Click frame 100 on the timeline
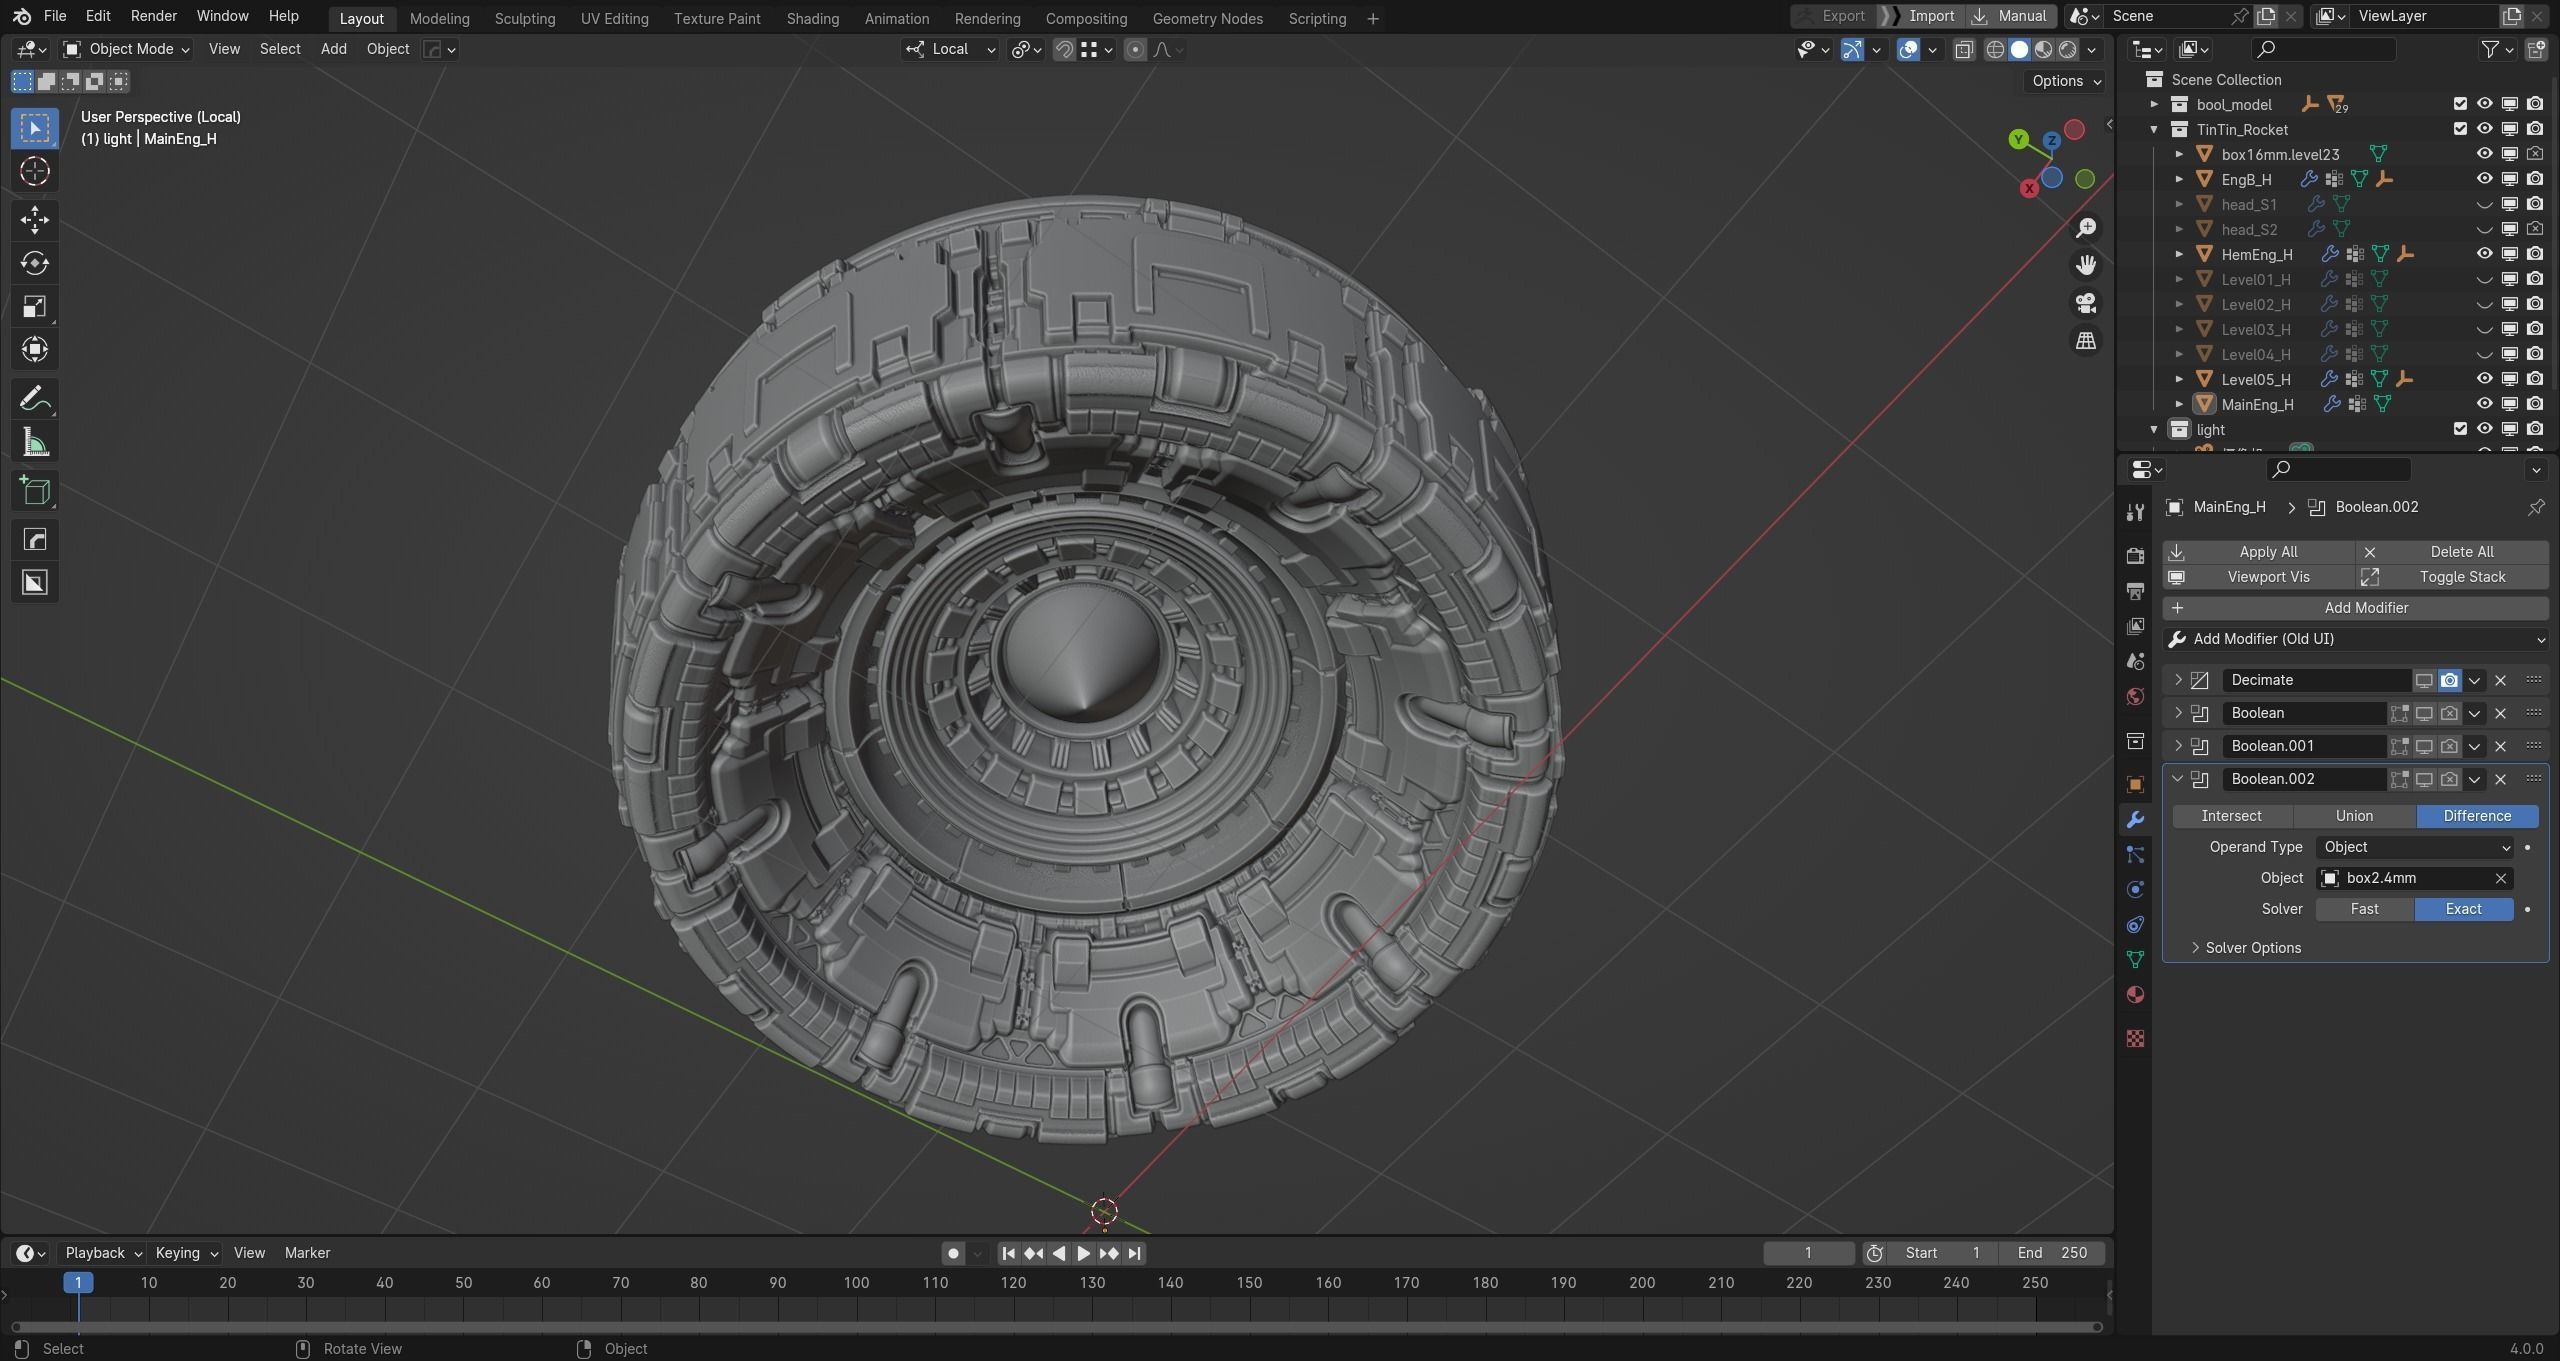Viewport: 2560px width, 1361px height. 856,1283
